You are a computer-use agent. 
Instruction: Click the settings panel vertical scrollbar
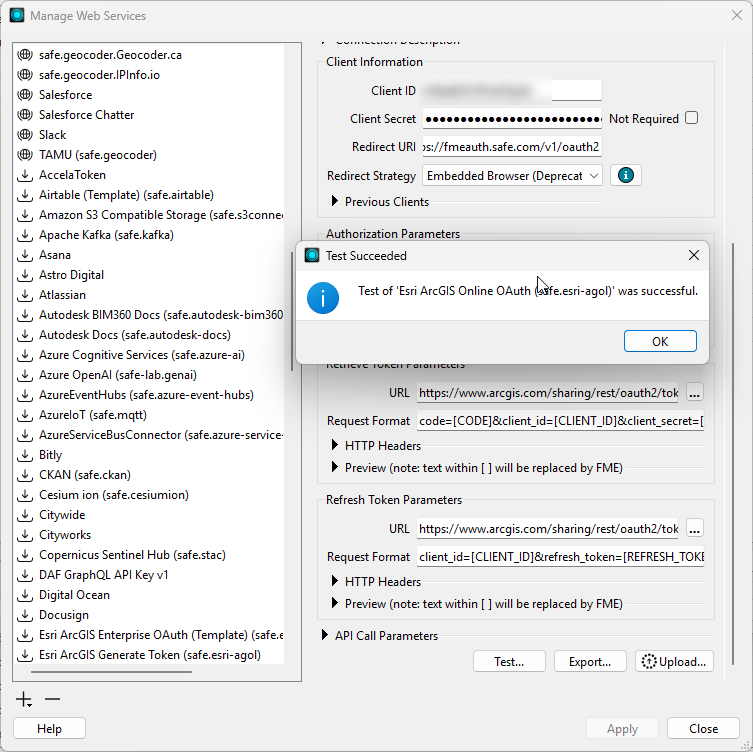tap(733, 454)
